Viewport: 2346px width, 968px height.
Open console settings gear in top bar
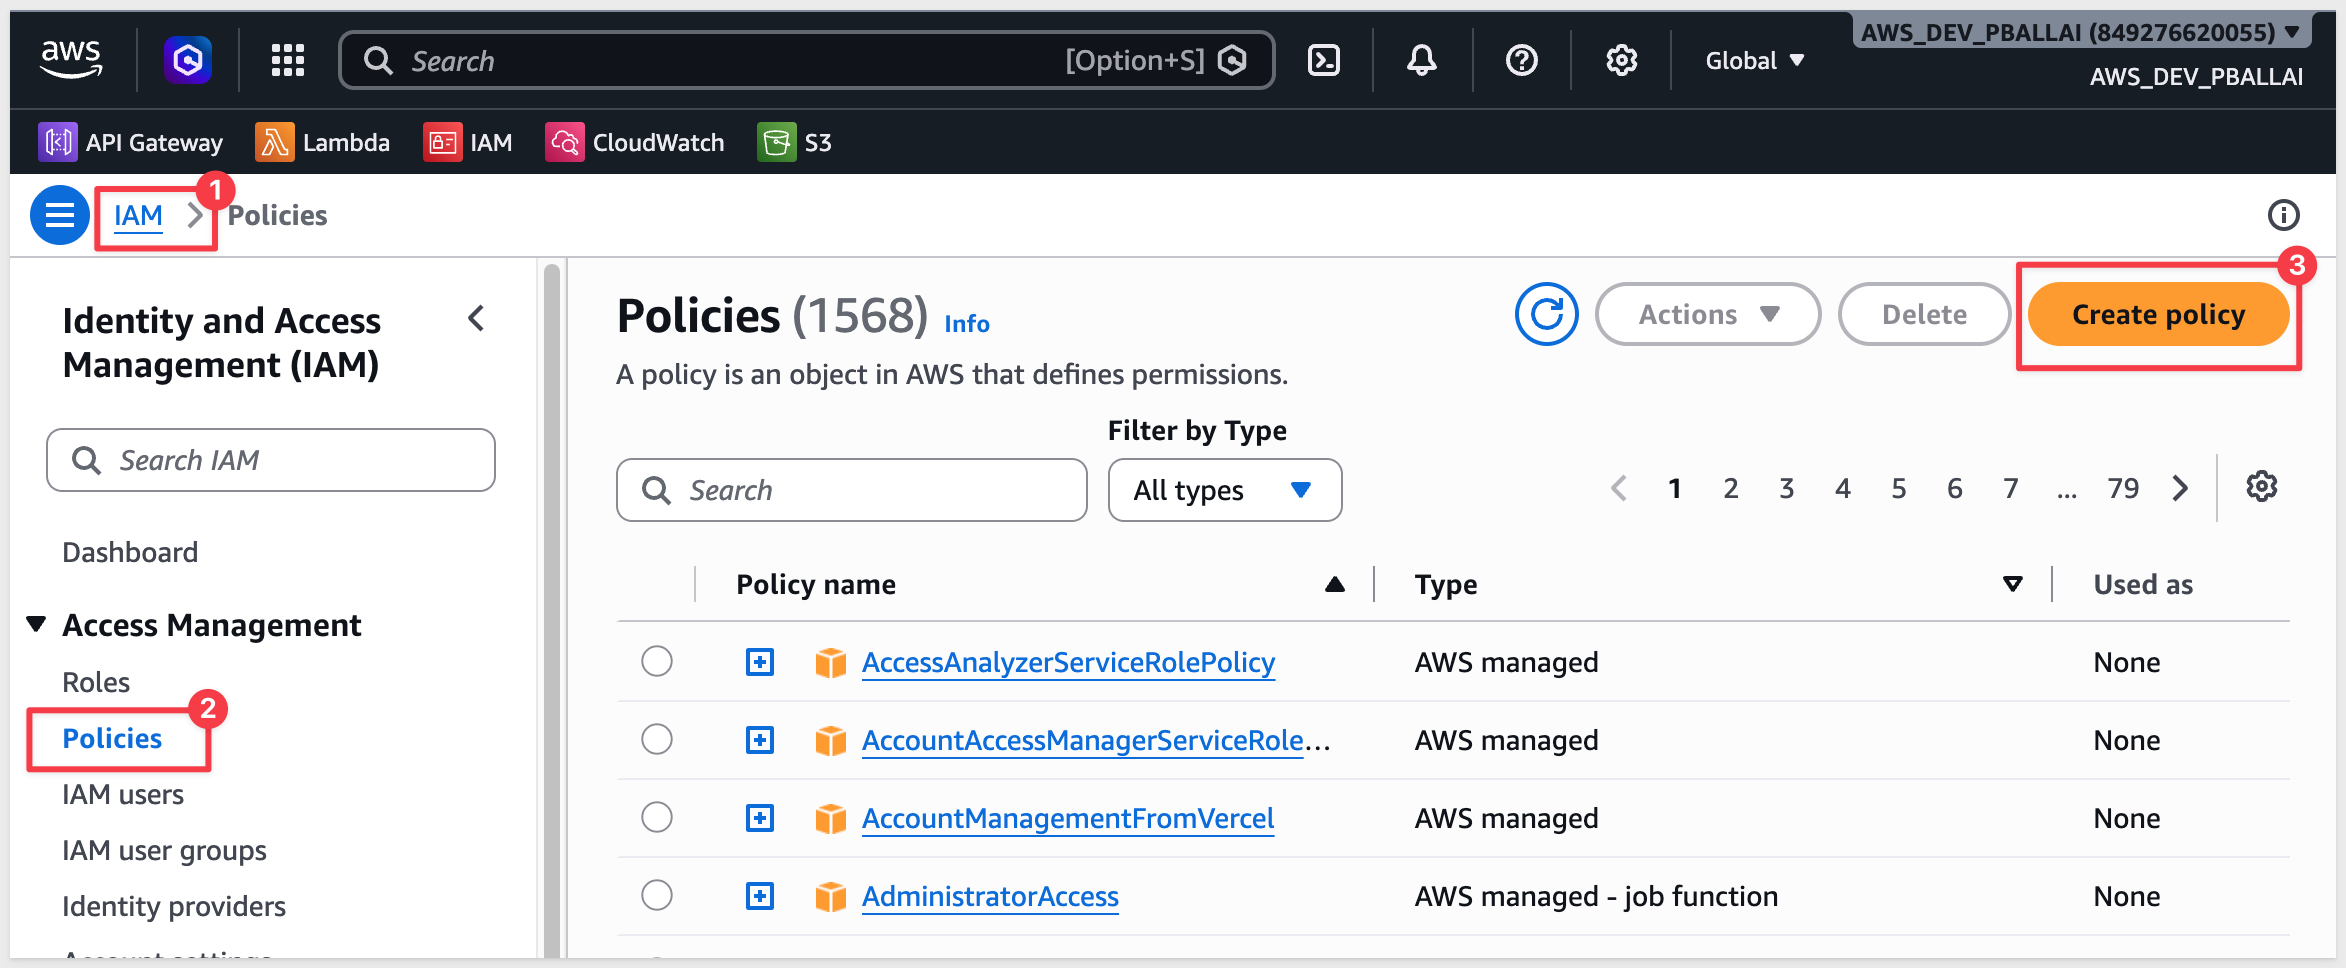pyautogui.click(x=1622, y=60)
